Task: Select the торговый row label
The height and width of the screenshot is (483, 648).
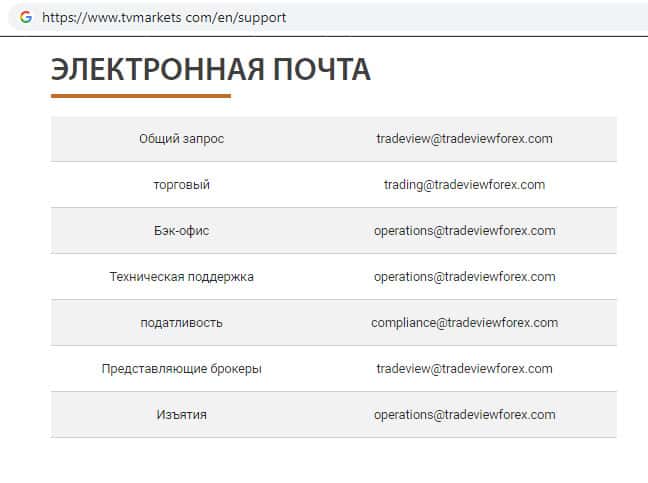Action: click(x=181, y=185)
